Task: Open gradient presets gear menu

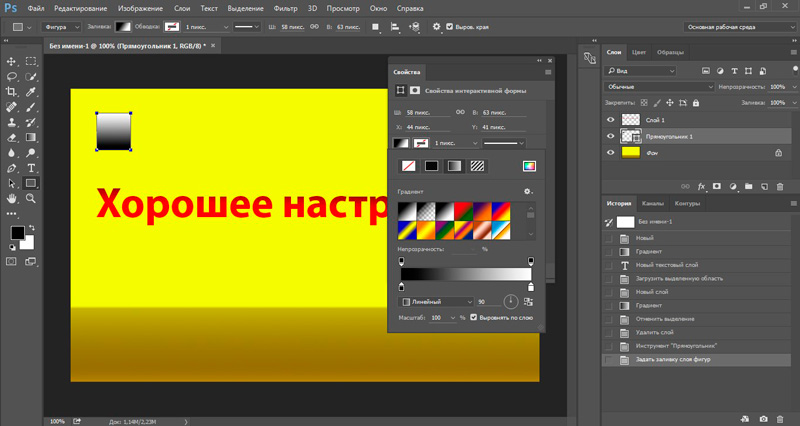Action: [527, 191]
